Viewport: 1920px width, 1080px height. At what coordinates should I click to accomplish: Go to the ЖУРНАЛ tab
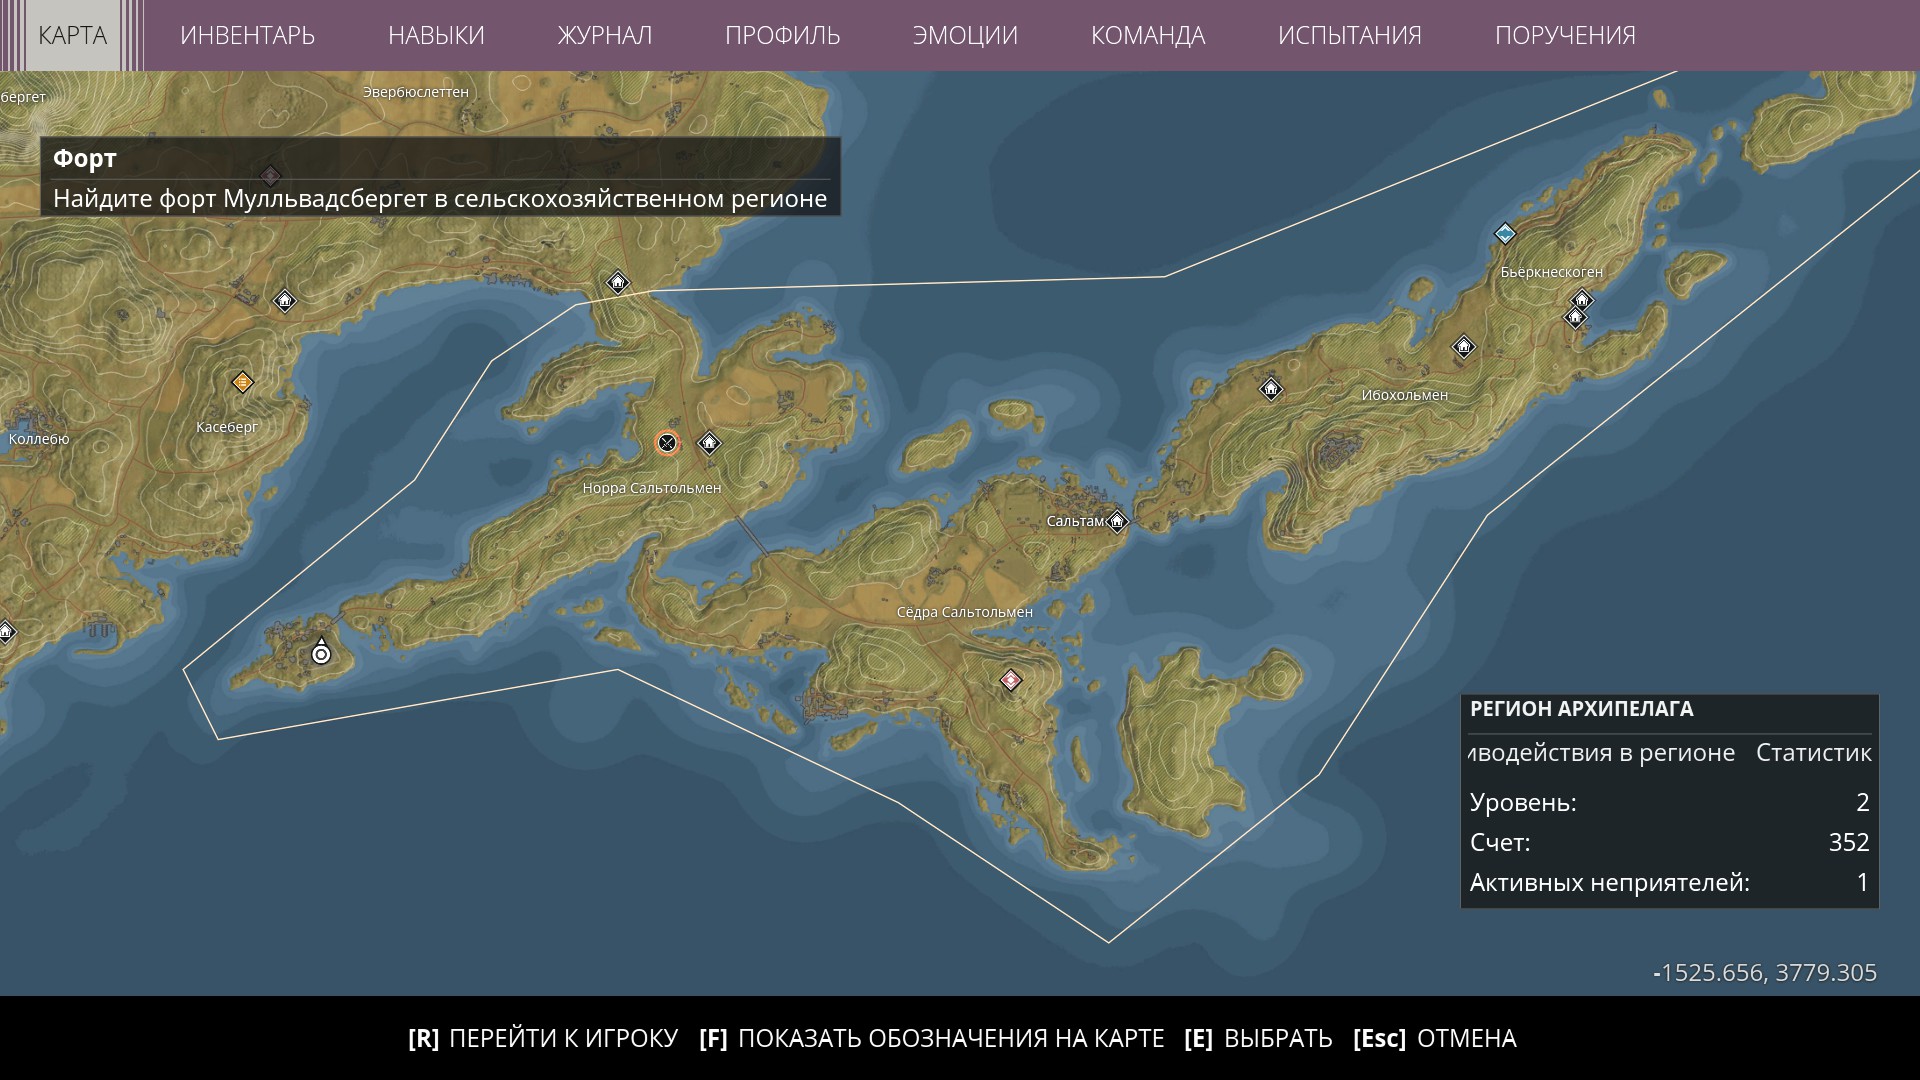coord(604,35)
